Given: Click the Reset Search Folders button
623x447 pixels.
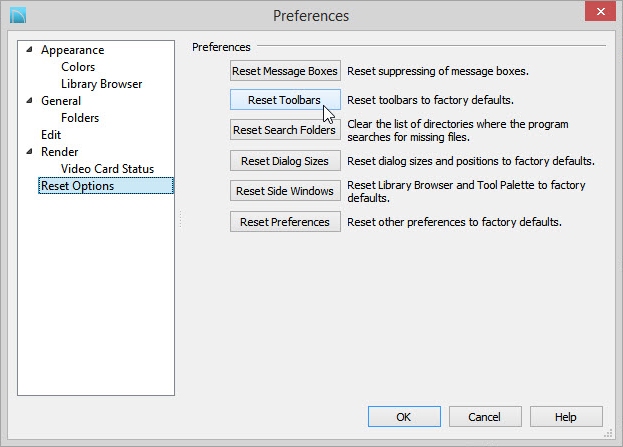Looking at the screenshot, I should [x=285, y=130].
